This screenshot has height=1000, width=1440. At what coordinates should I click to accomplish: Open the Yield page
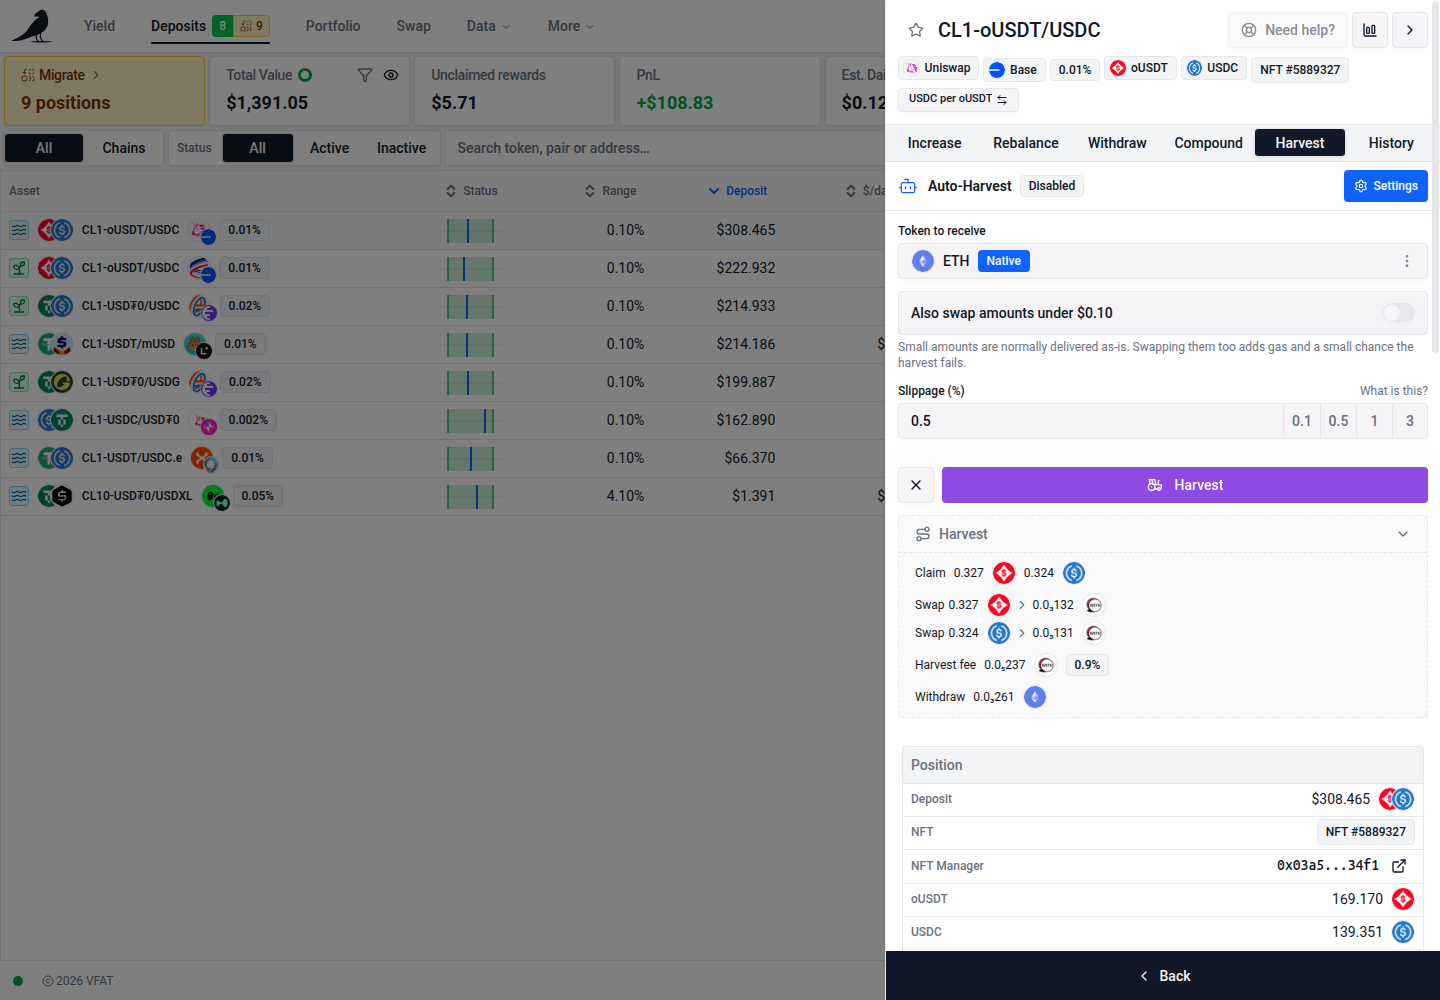[x=99, y=26]
